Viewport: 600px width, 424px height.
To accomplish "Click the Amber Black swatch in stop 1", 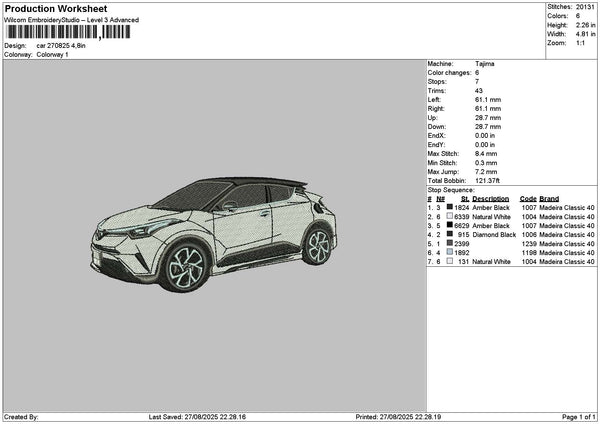I will click(451, 207).
